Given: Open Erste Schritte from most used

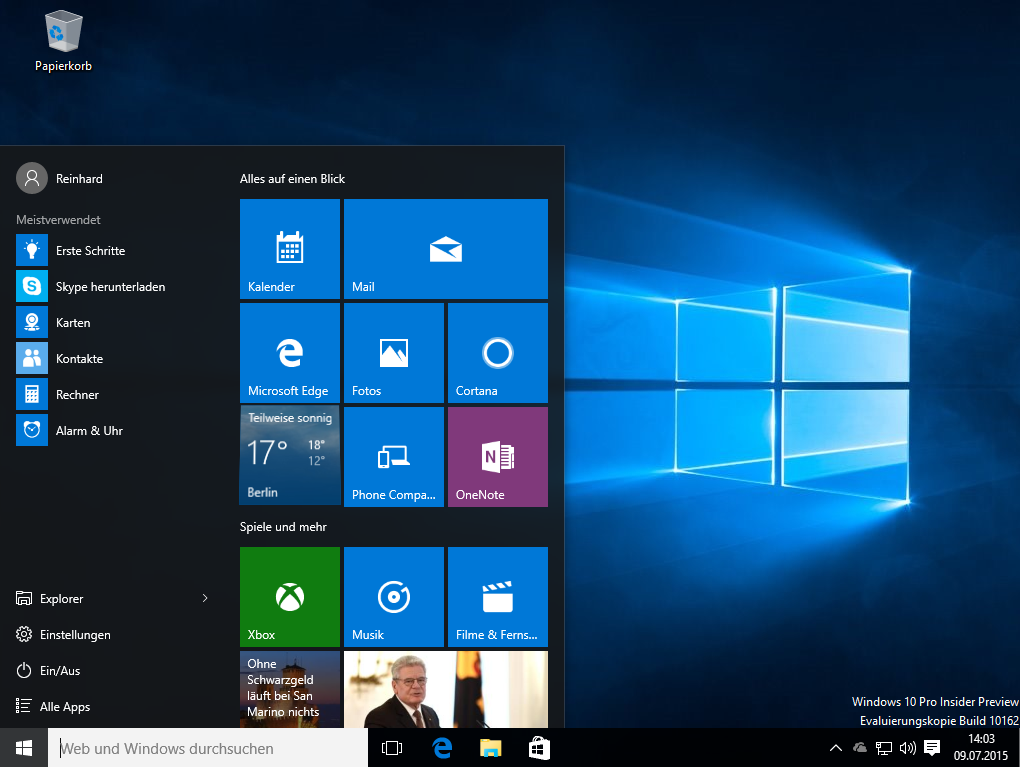Looking at the screenshot, I should pos(114,250).
